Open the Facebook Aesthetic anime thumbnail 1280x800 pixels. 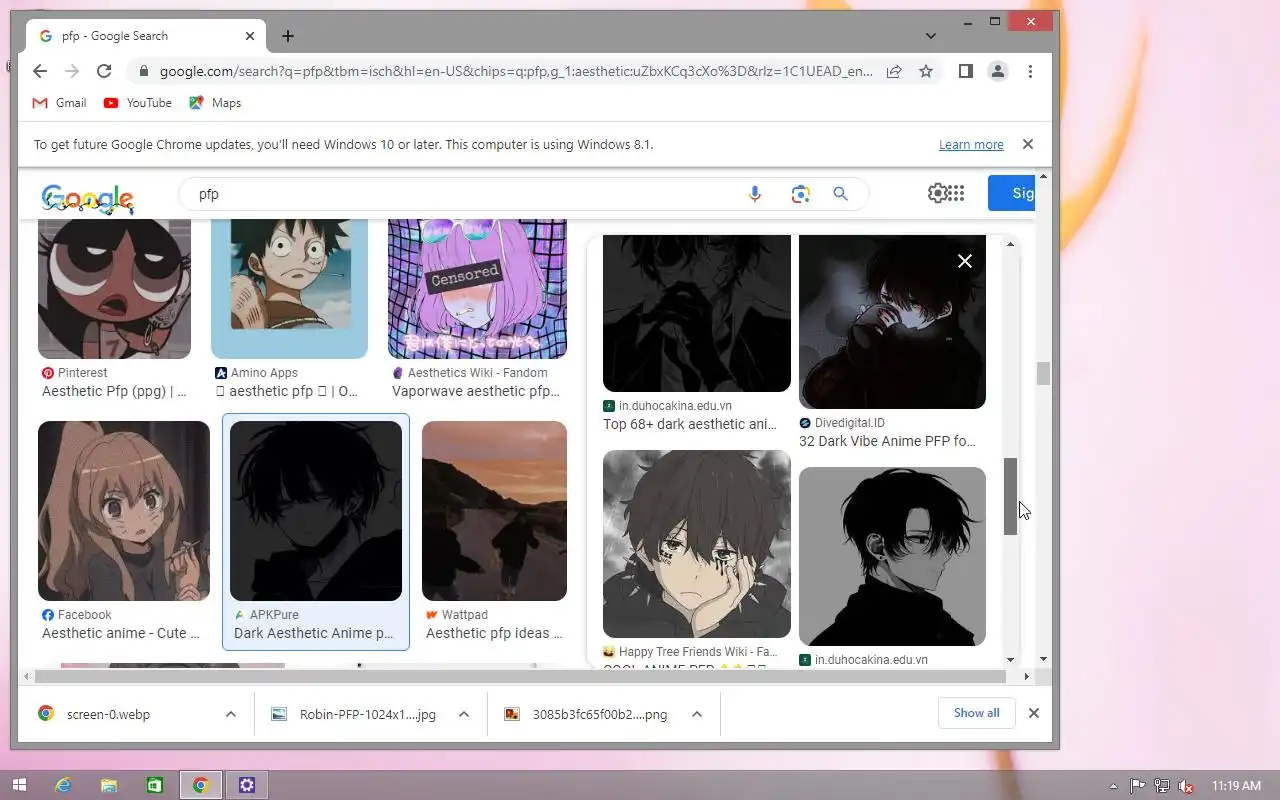[x=124, y=511]
